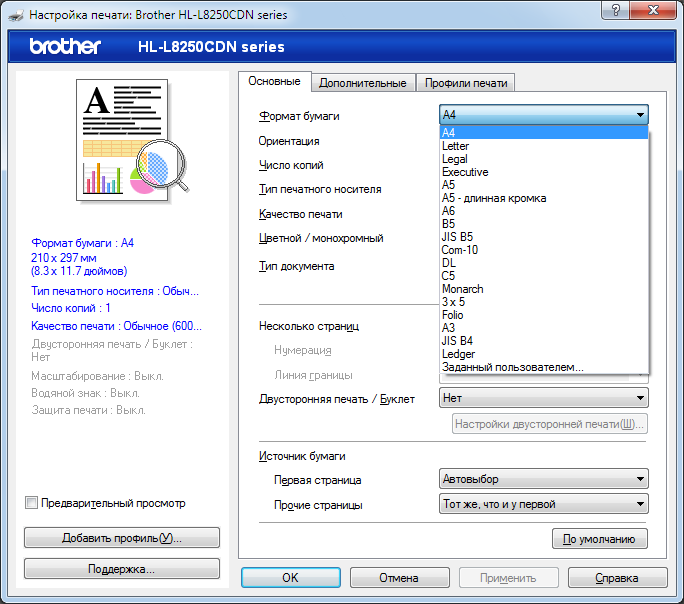
Task: Click the Качество печати summary line
Action: (x=116, y=326)
